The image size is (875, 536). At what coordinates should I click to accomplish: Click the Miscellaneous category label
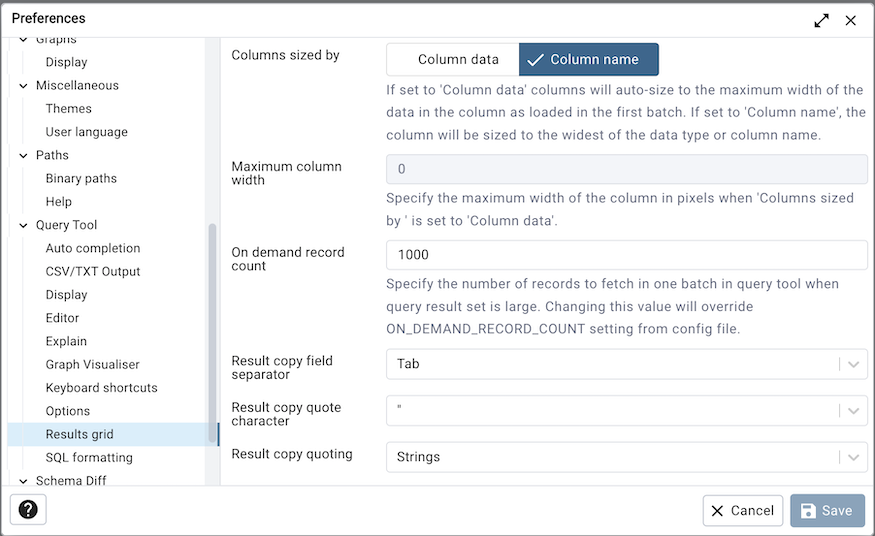[77, 85]
